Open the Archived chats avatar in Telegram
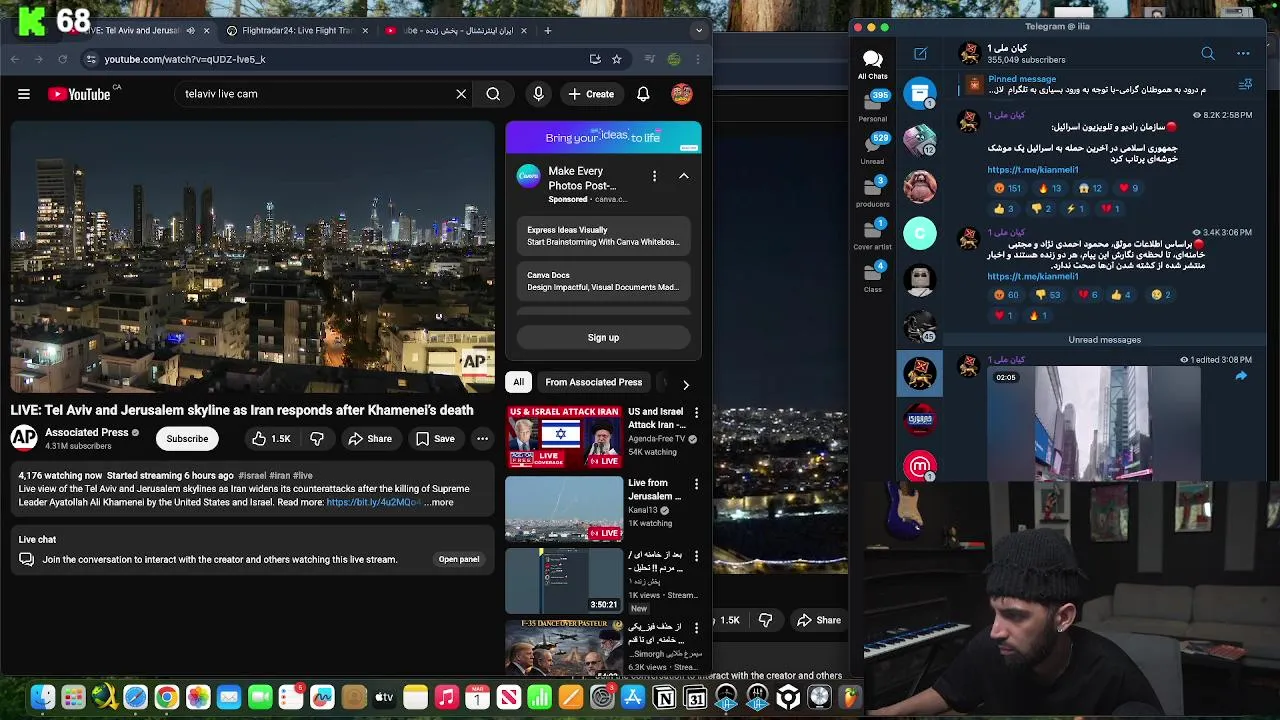 (920, 93)
